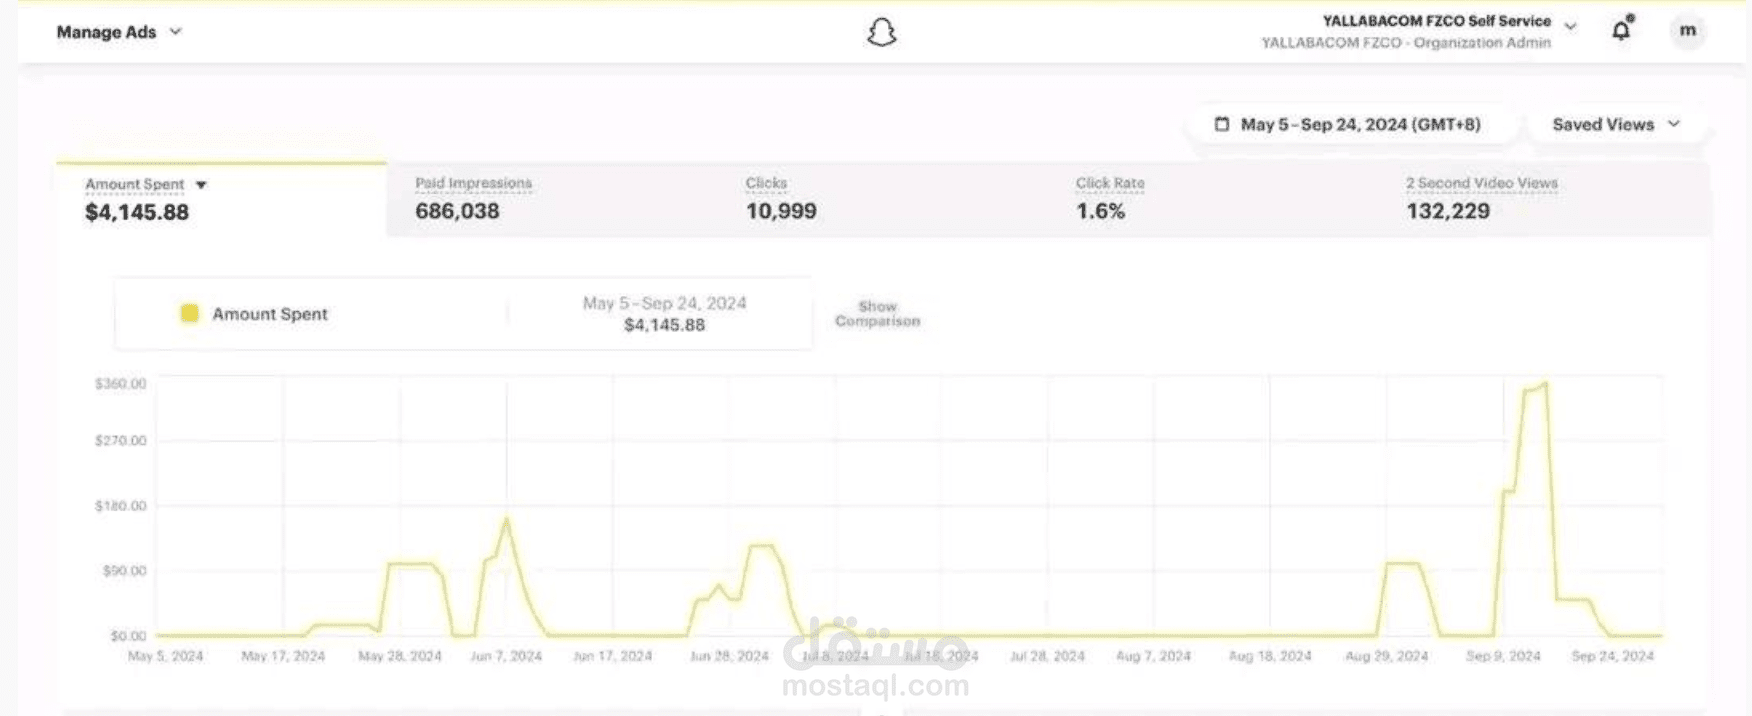Open the notifications bell
The height and width of the screenshot is (716, 1752).
1622,30
